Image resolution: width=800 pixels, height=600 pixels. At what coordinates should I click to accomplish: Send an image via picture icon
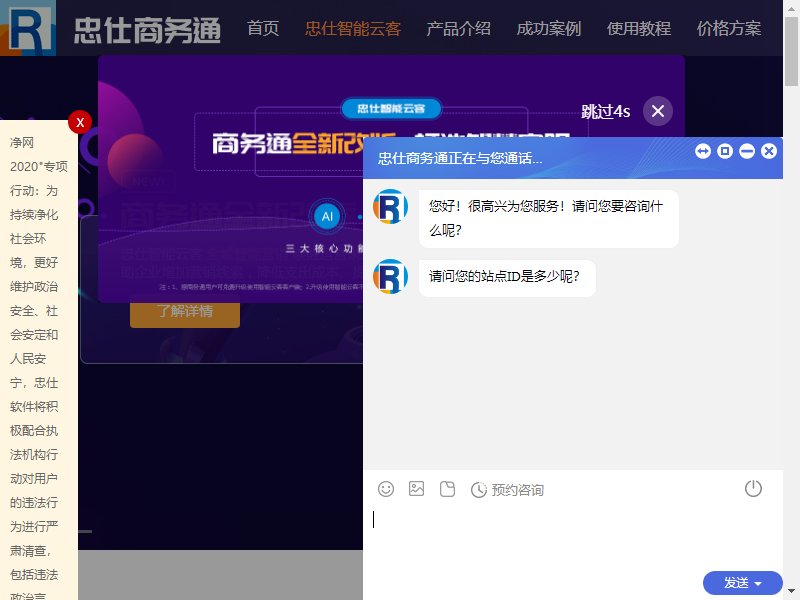pyautogui.click(x=416, y=489)
